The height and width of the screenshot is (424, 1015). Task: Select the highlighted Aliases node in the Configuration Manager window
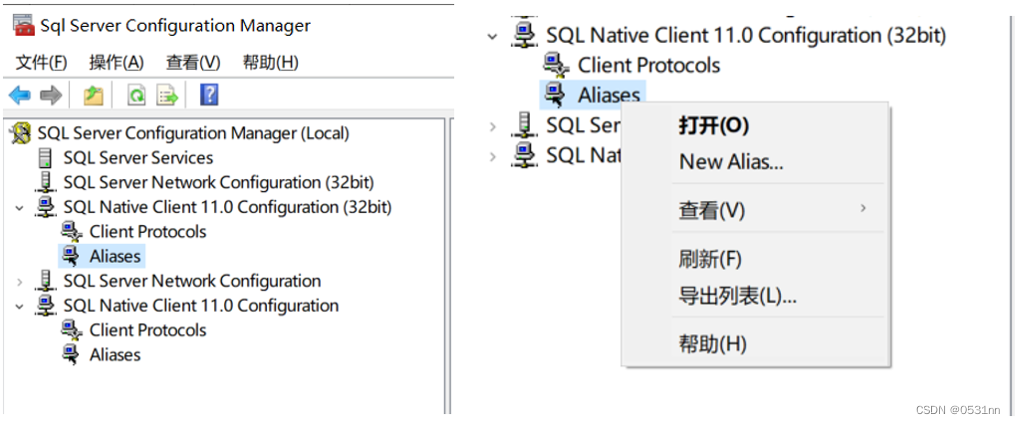pos(115,256)
